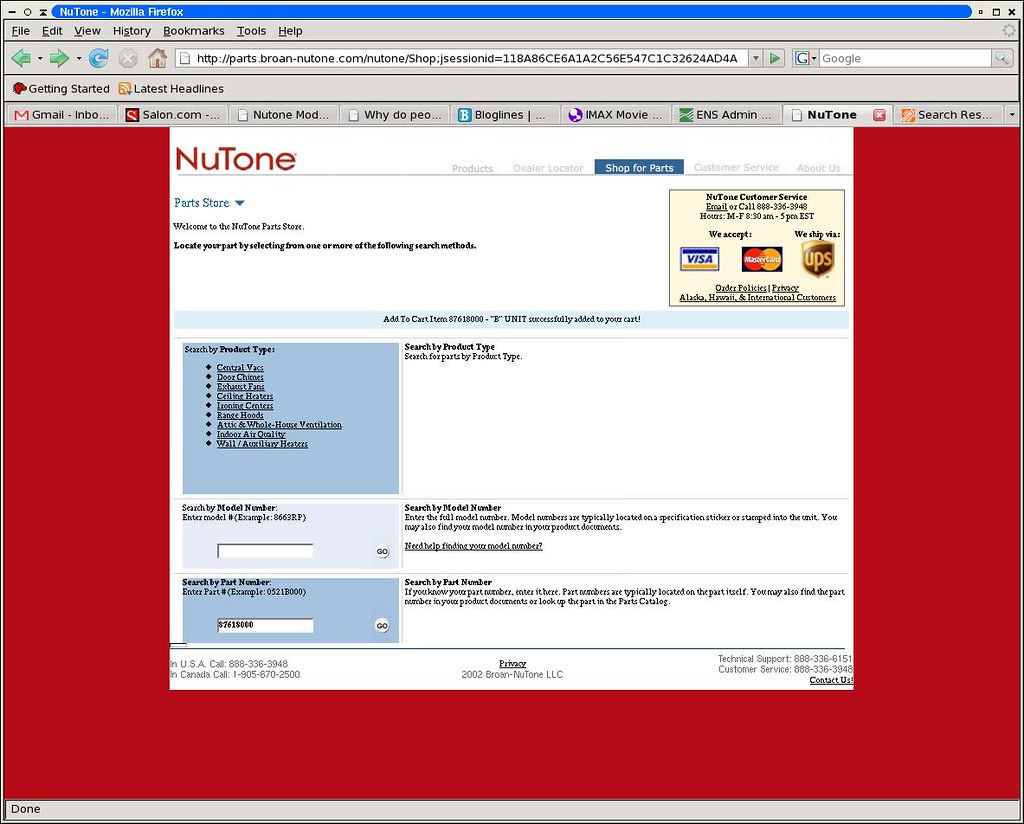The width and height of the screenshot is (1024, 824).
Task: Switch to the IMAX Movie tab
Action: (616, 115)
